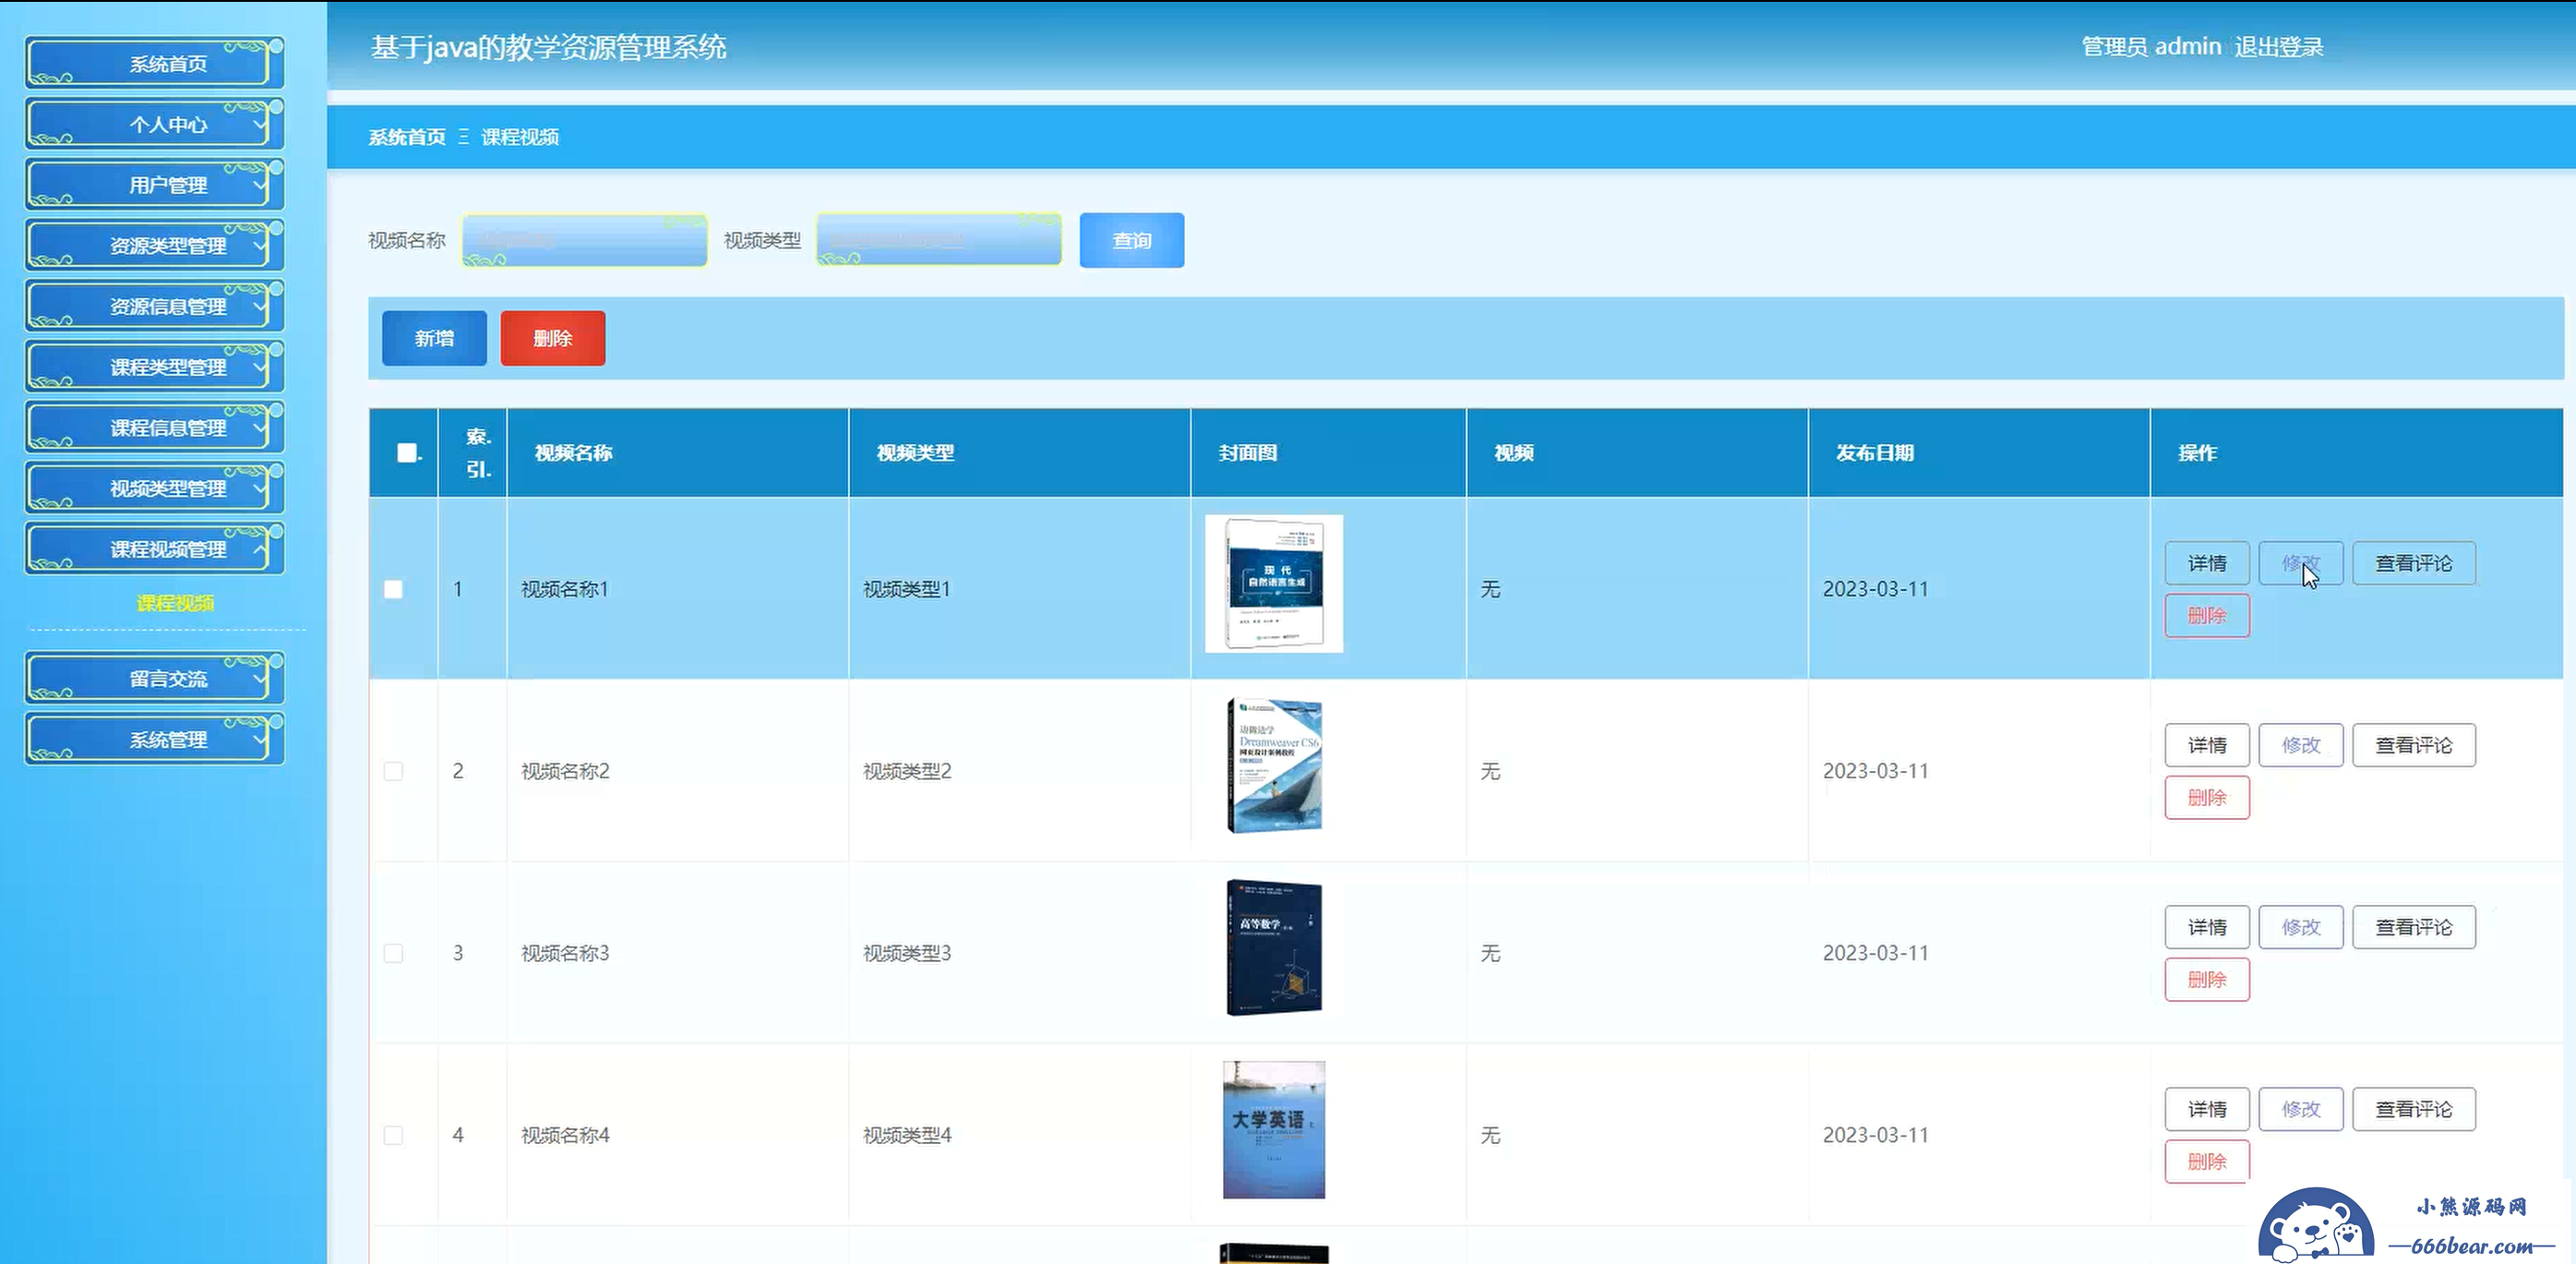Check the checkbox for row 视频名称4
2576x1264 pixels.
coord(394,1136)
